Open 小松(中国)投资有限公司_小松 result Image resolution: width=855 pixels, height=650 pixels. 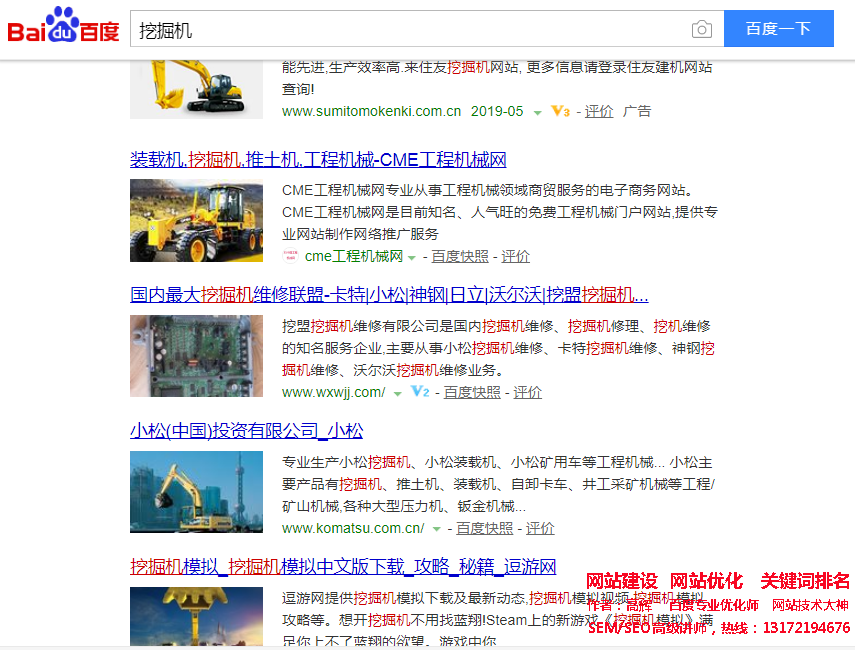(x=246, y=431)
